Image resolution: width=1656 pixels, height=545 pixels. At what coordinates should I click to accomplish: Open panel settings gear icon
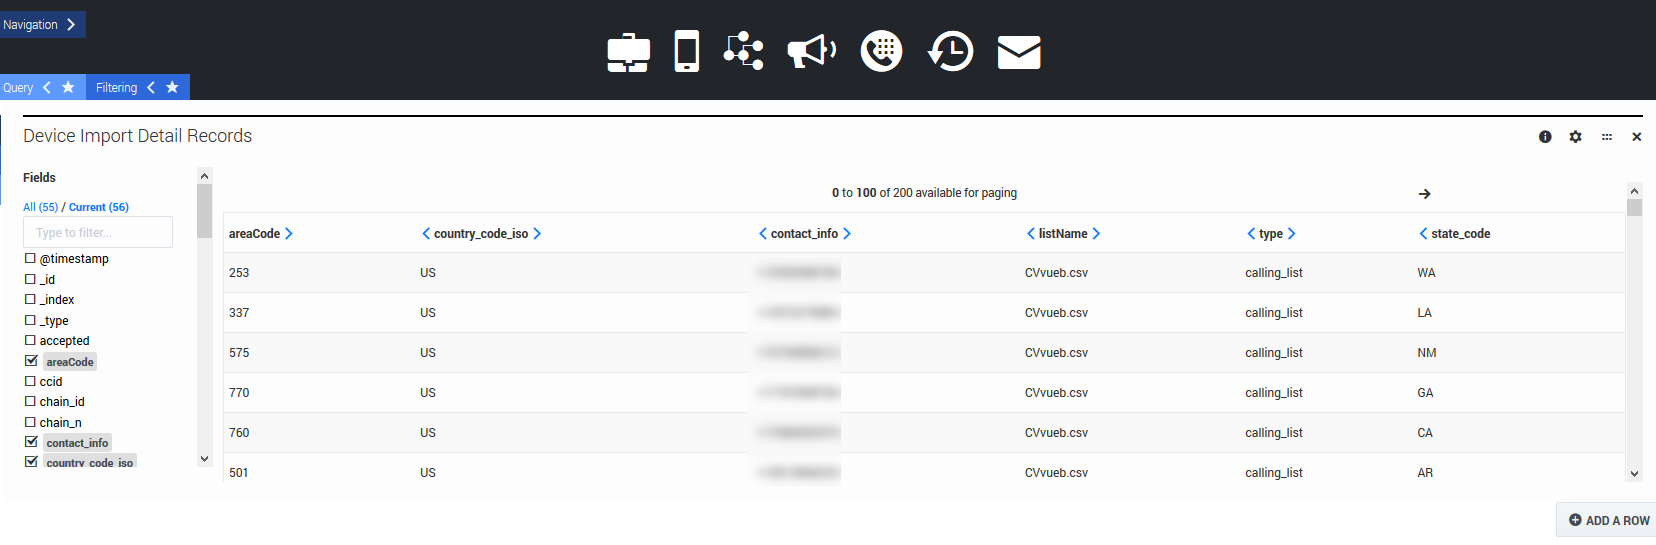(1575, 137)
